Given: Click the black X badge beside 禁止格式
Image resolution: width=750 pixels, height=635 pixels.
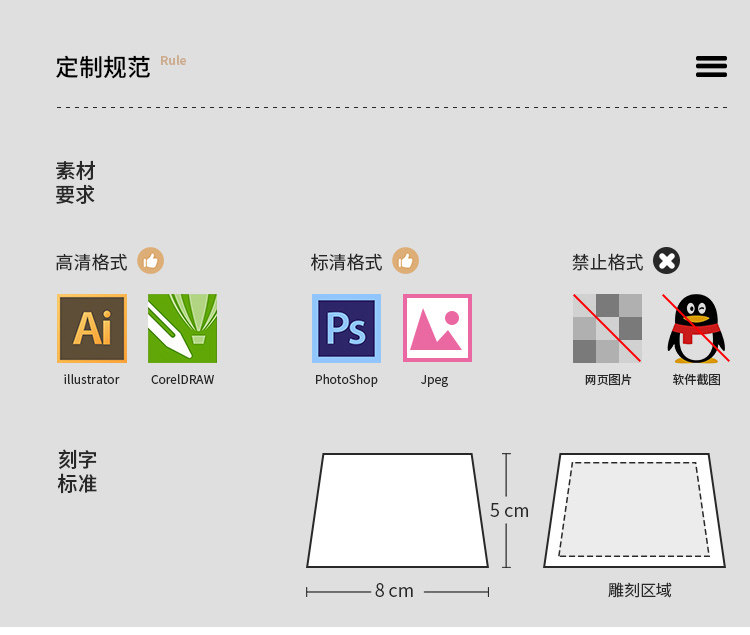Looking at the screenshot, I should (x=667, y=261).
